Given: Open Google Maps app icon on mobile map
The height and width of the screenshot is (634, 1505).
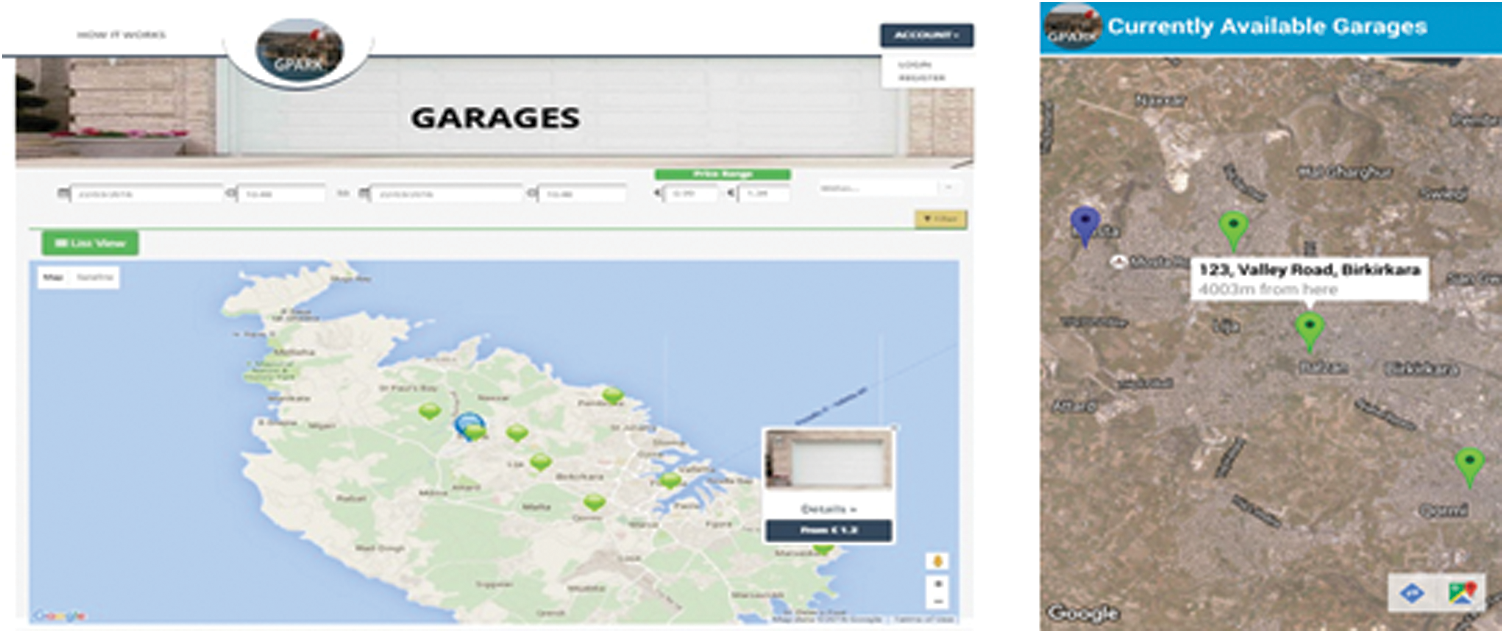Looking at the screenshot, I should coord(1462,593).
